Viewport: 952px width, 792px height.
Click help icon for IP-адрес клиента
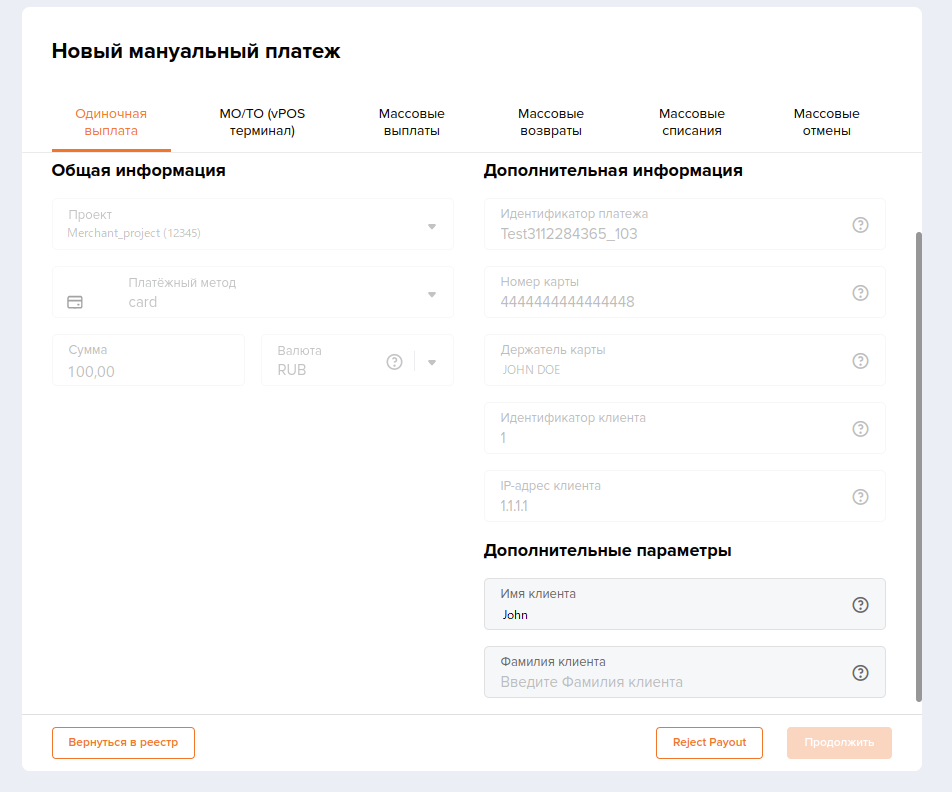click(860, 497)
